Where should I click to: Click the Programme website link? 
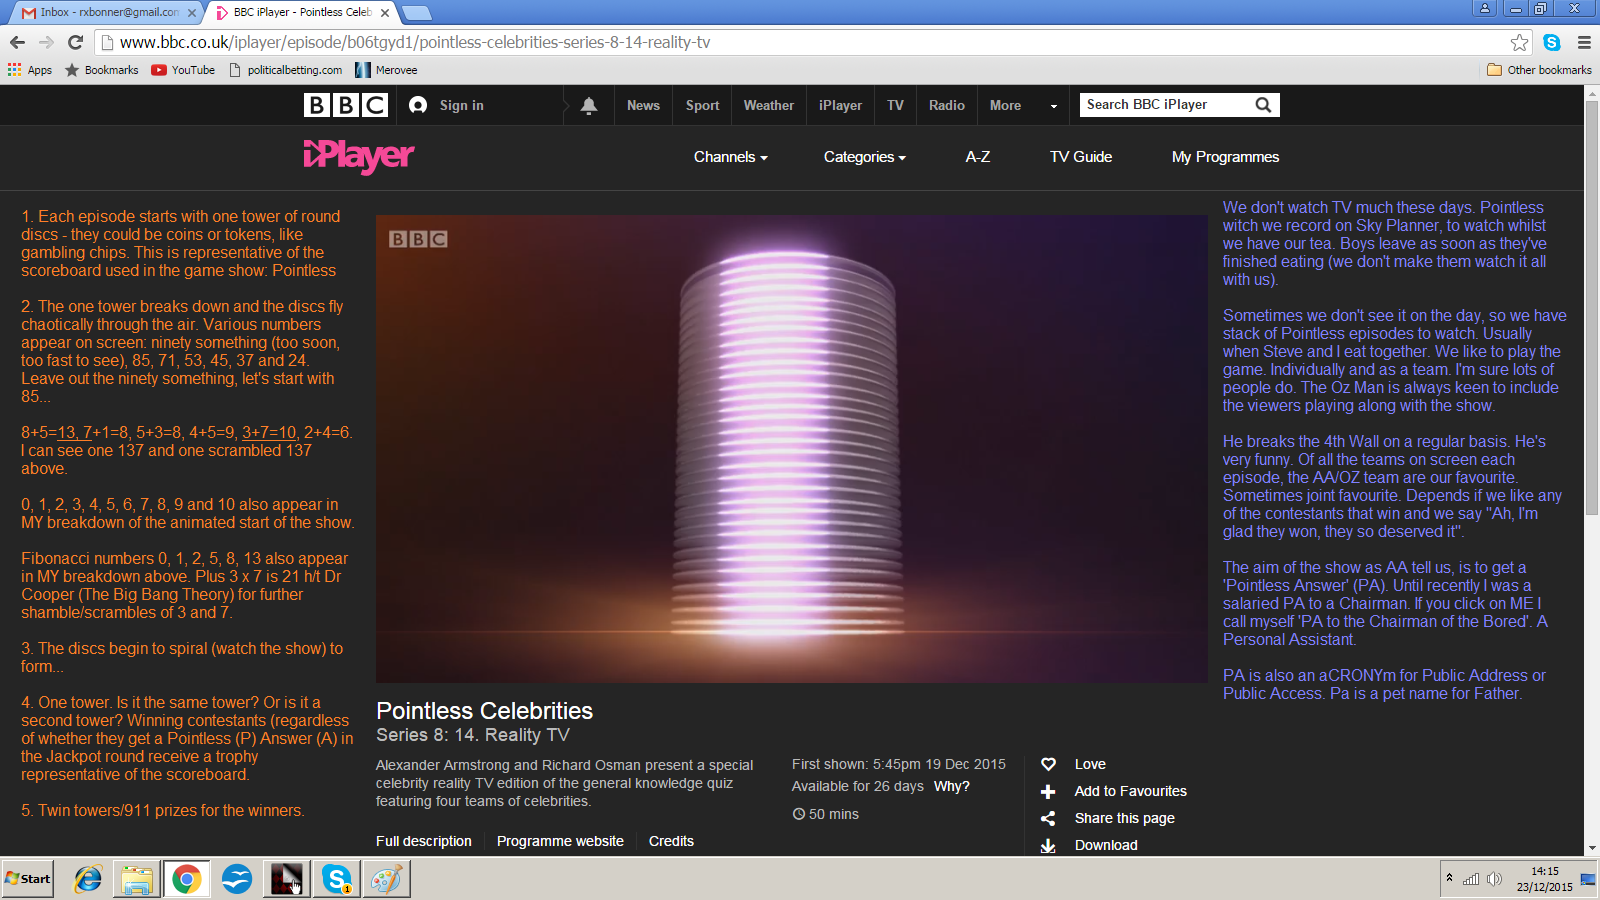(560, 841)
